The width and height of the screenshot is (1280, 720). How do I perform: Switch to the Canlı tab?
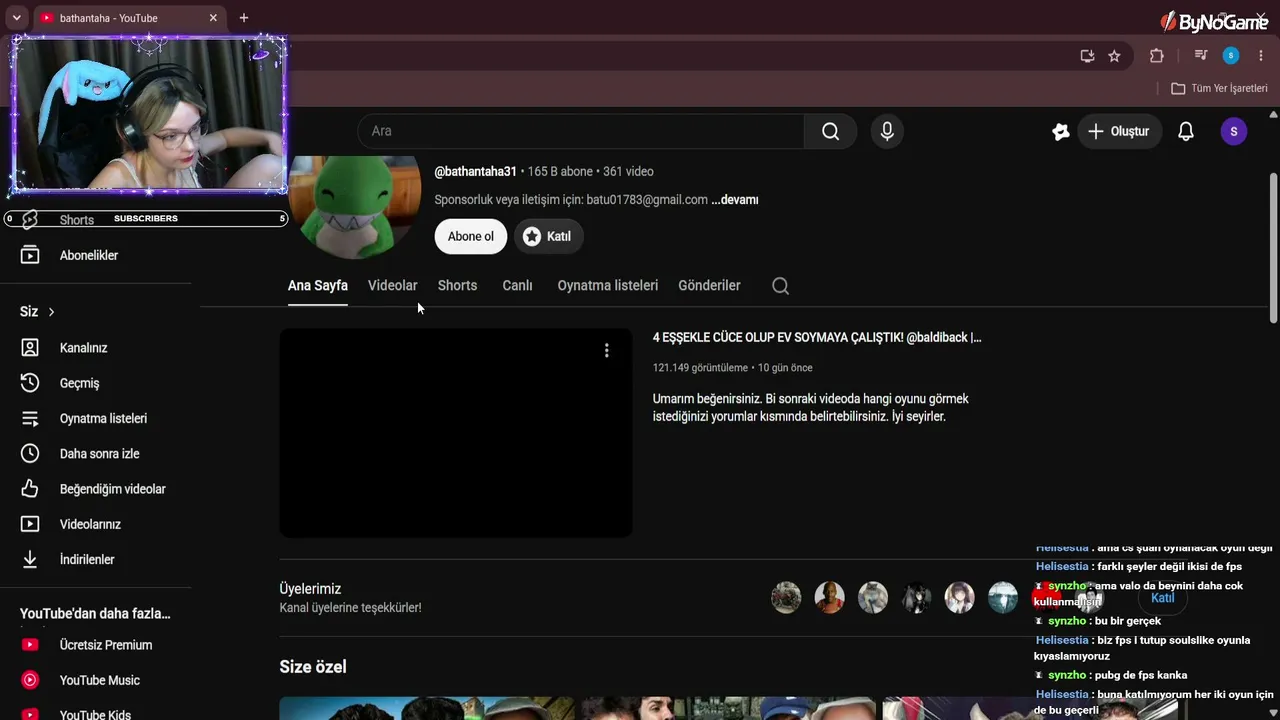[517, 286]
